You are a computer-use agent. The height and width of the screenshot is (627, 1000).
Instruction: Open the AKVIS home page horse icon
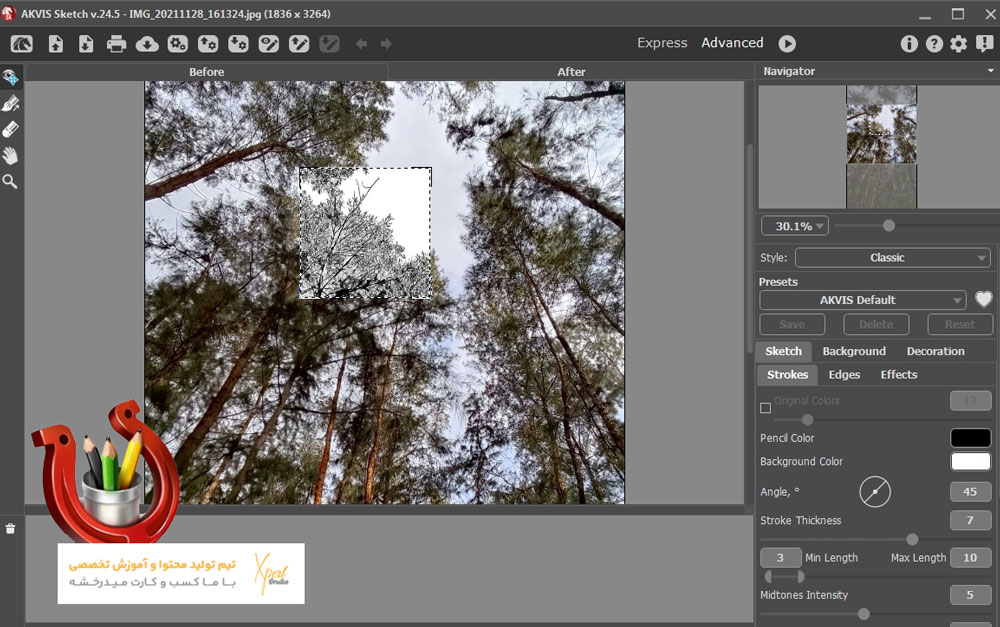pyautogui.click(x=22, y=43)
